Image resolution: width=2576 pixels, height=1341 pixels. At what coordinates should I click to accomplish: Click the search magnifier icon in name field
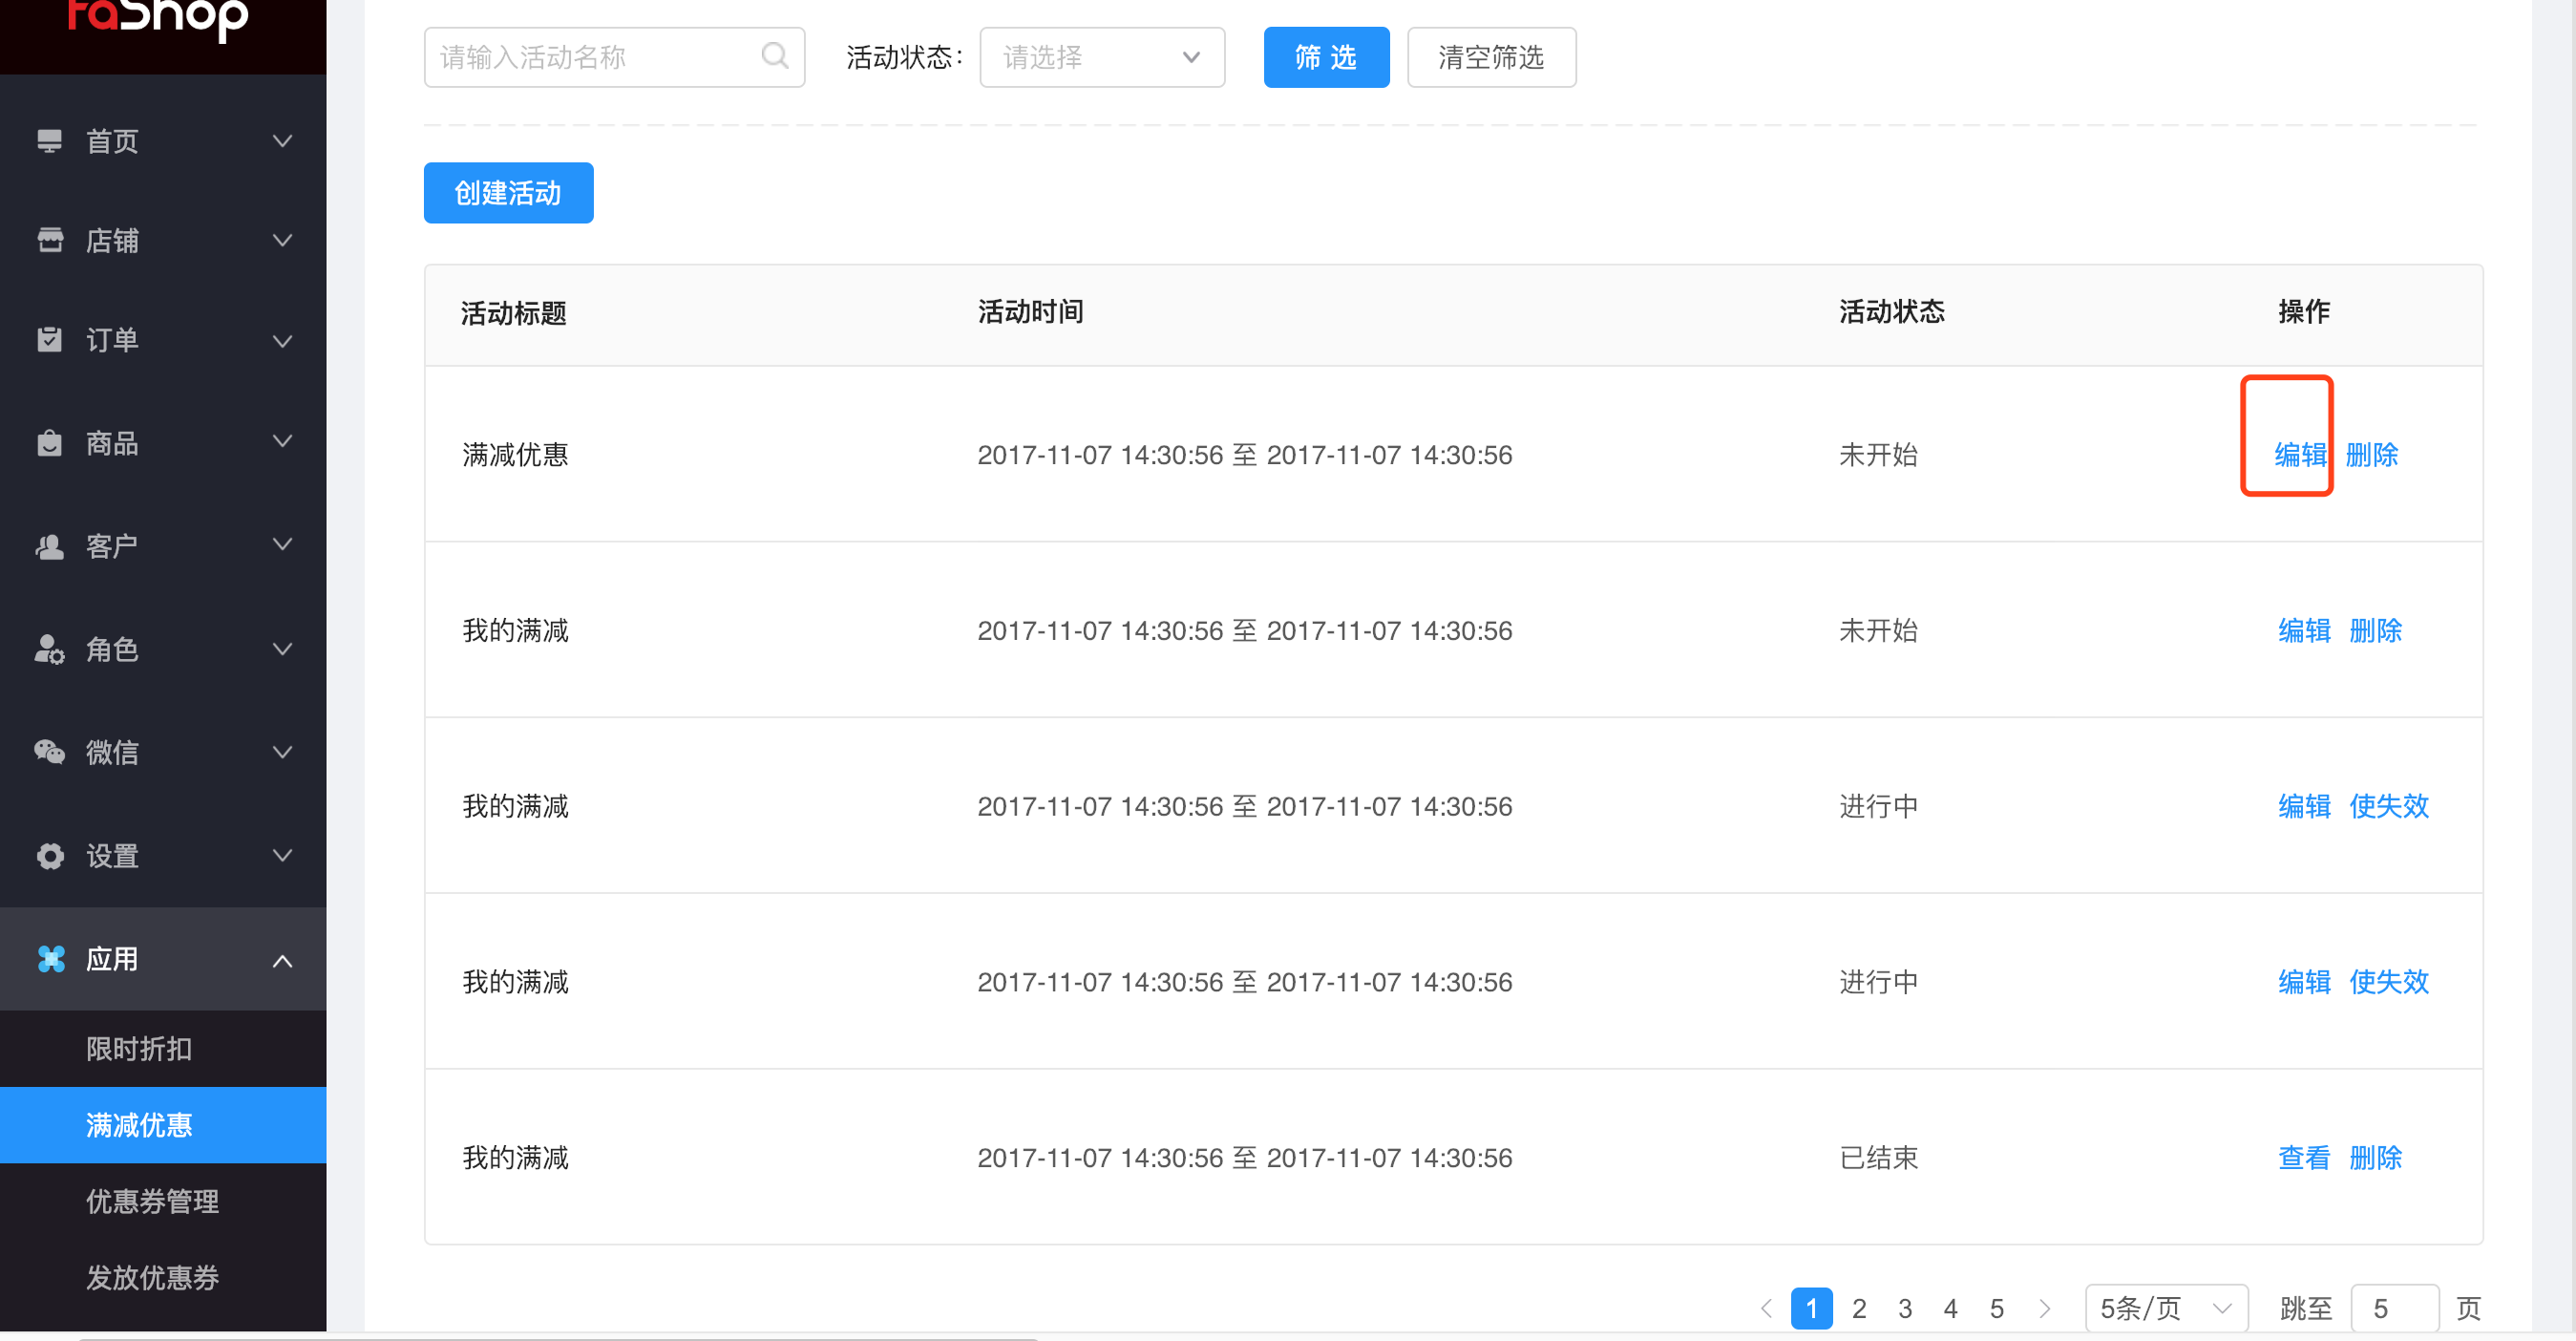point(774,56)
